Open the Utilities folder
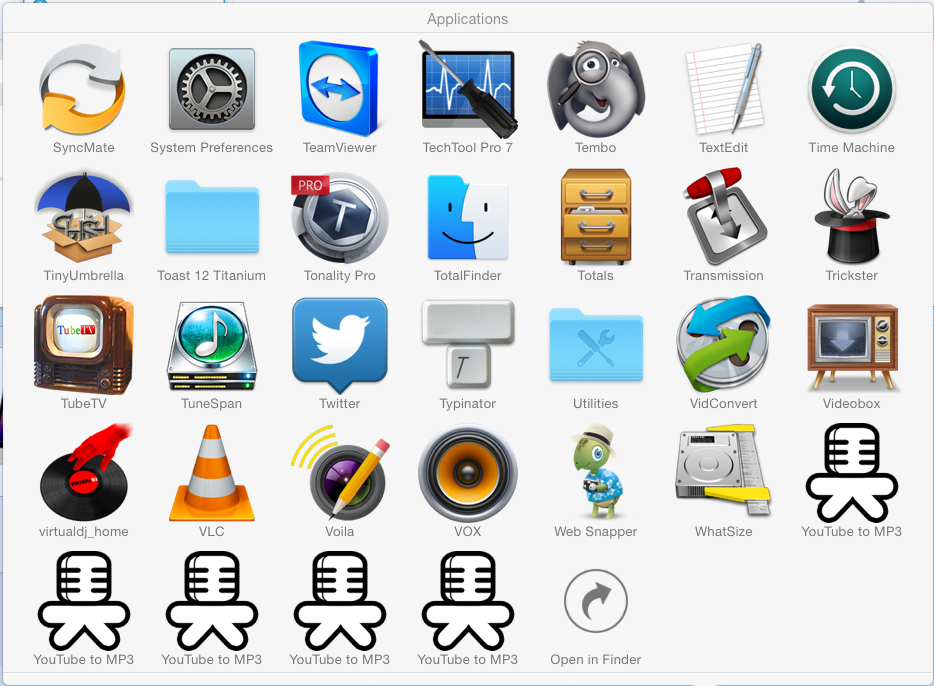Viewport: 934px width, 686px height. pyautogui.click(x=596, y=345)
